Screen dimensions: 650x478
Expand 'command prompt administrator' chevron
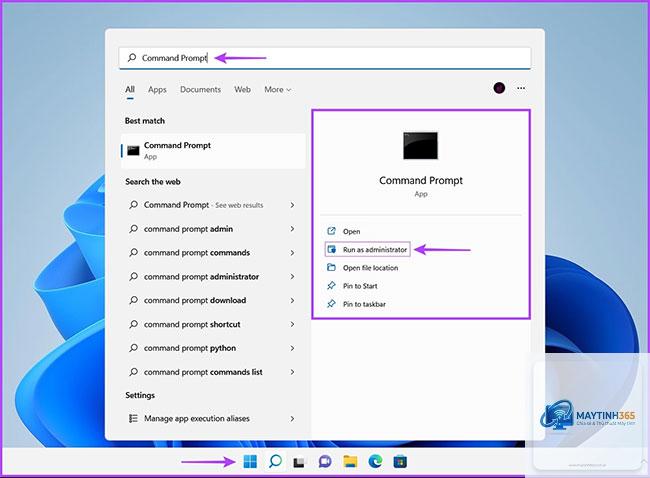pos(292,277)
